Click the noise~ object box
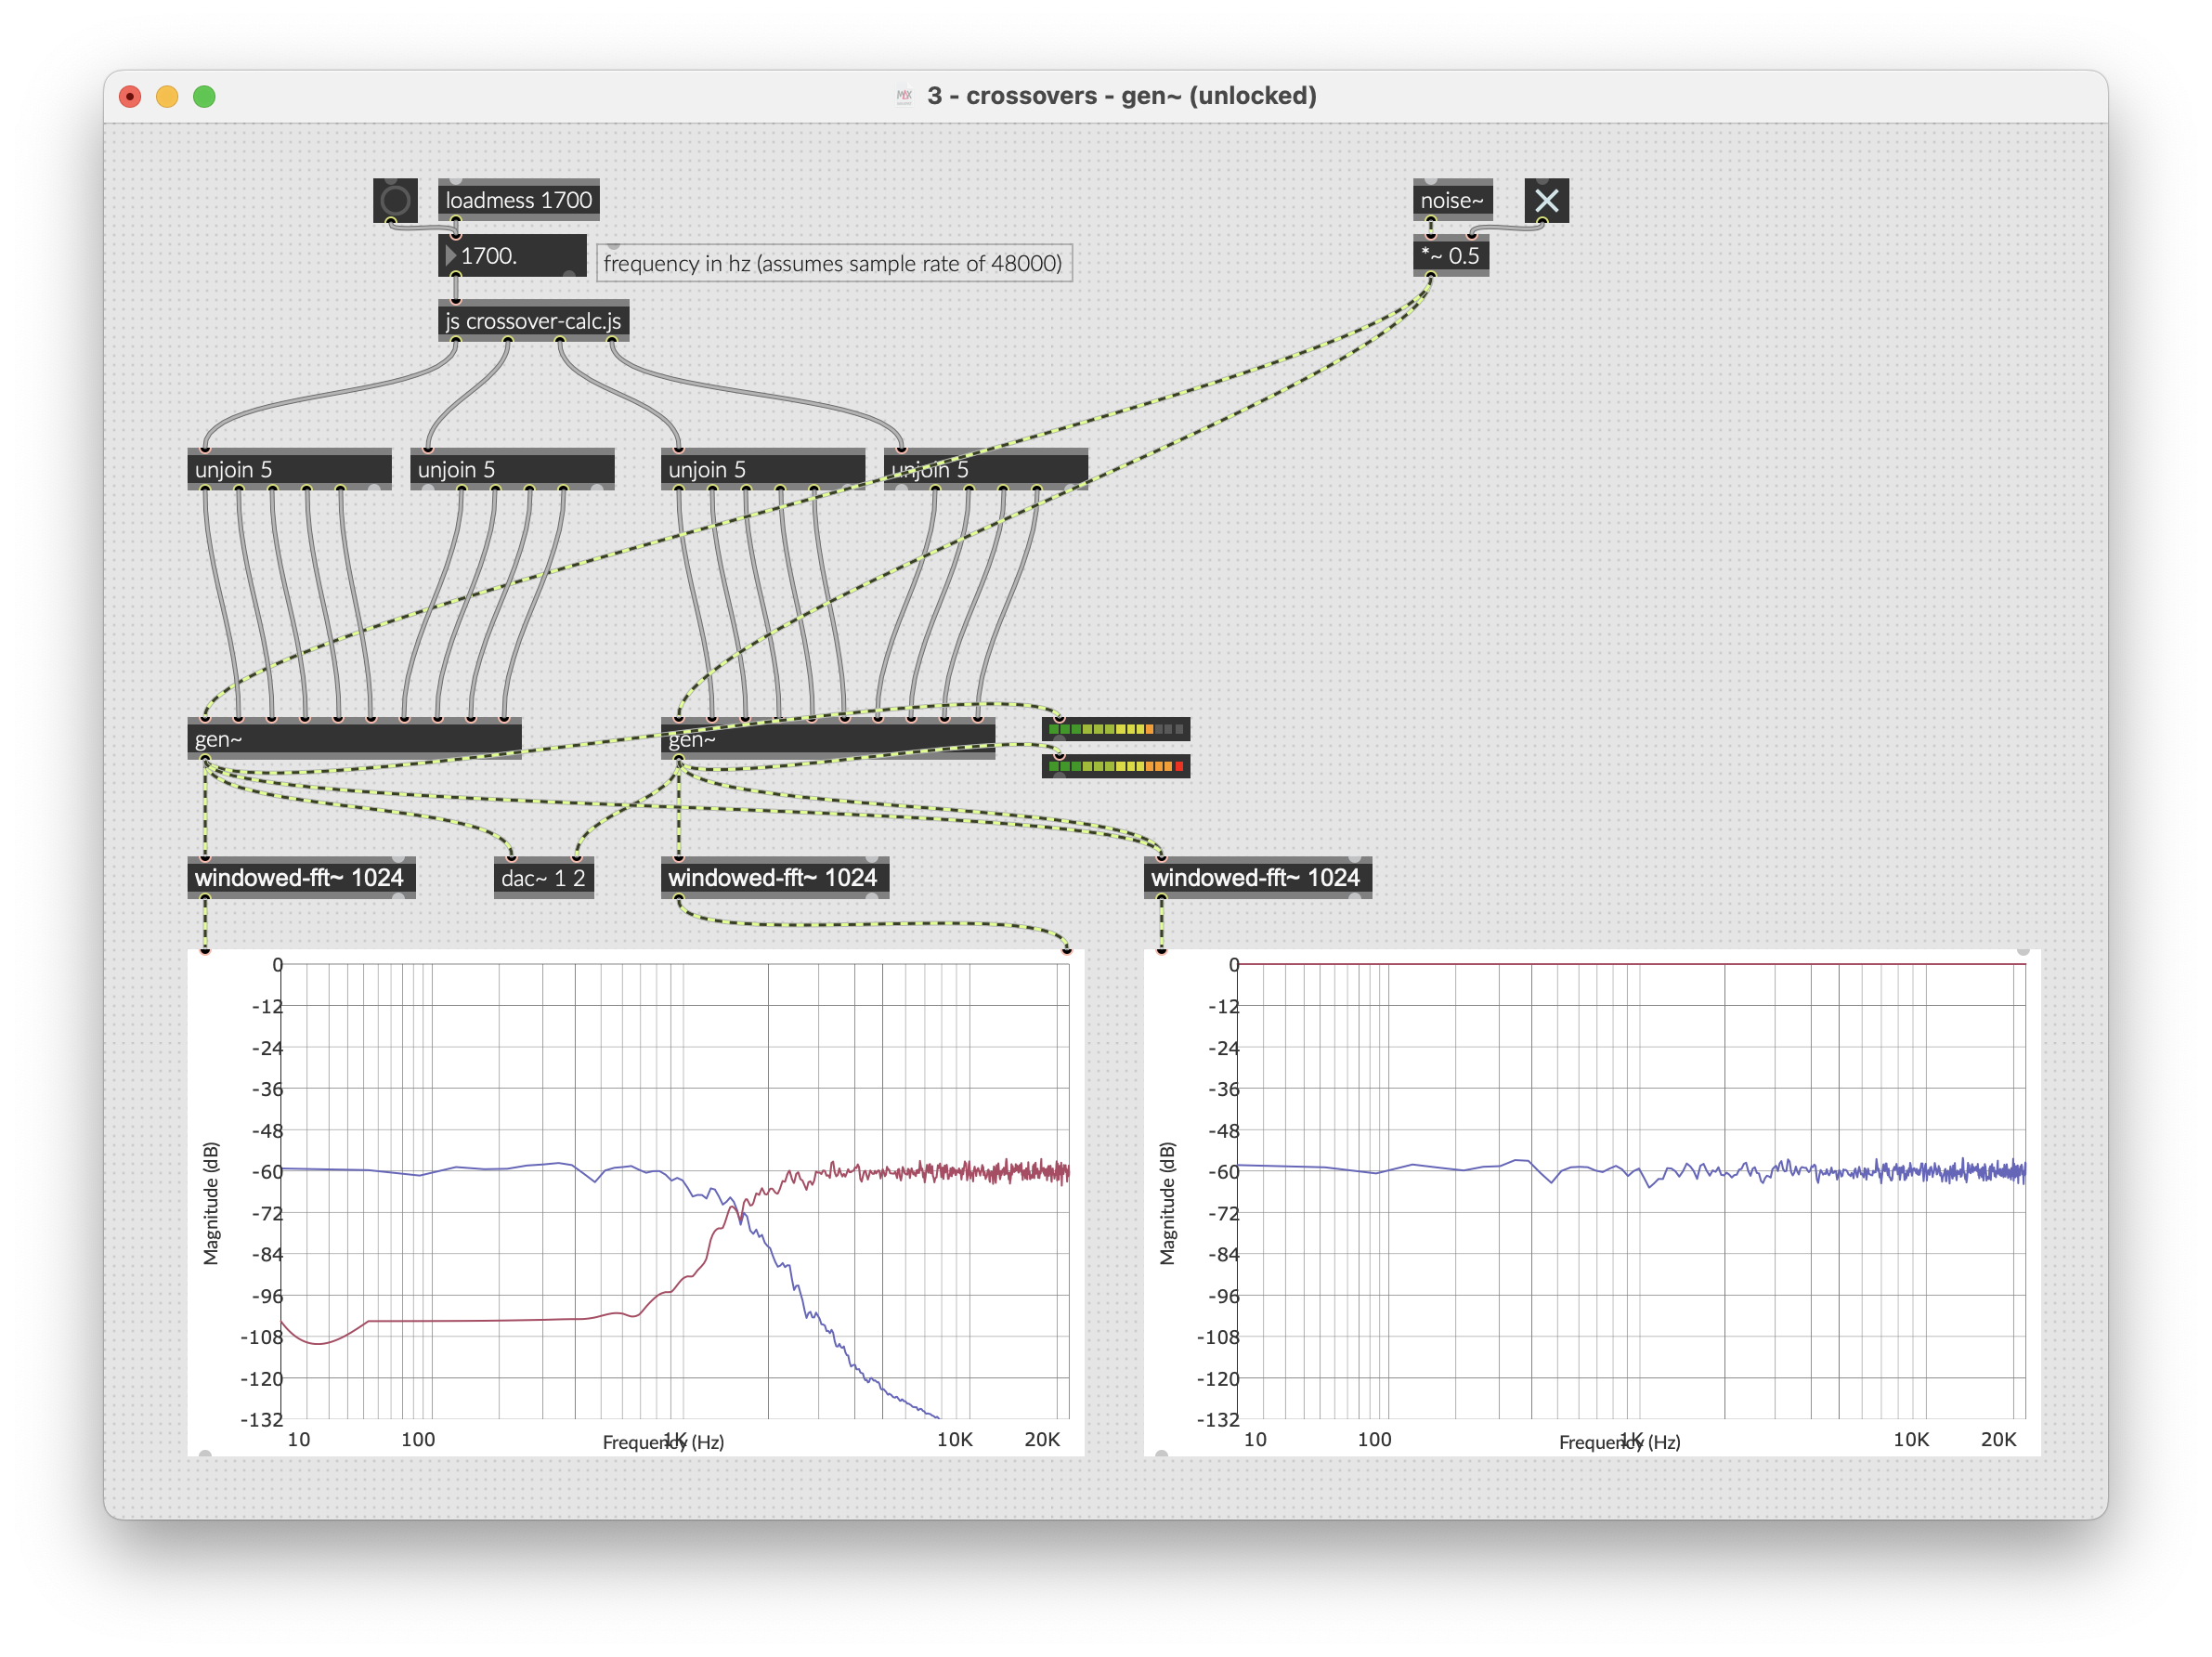This screenshot has height=1657, width=2212. pyautogui.click(x=1451, y=200)
